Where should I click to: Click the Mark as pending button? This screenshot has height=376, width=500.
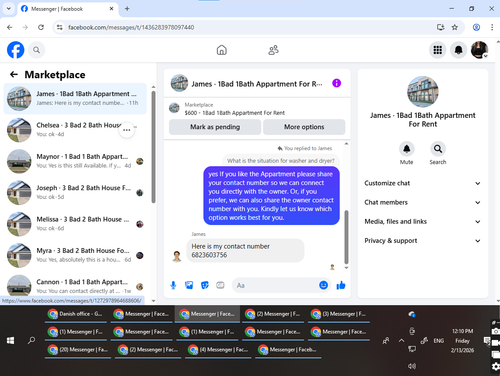(215, 127)
